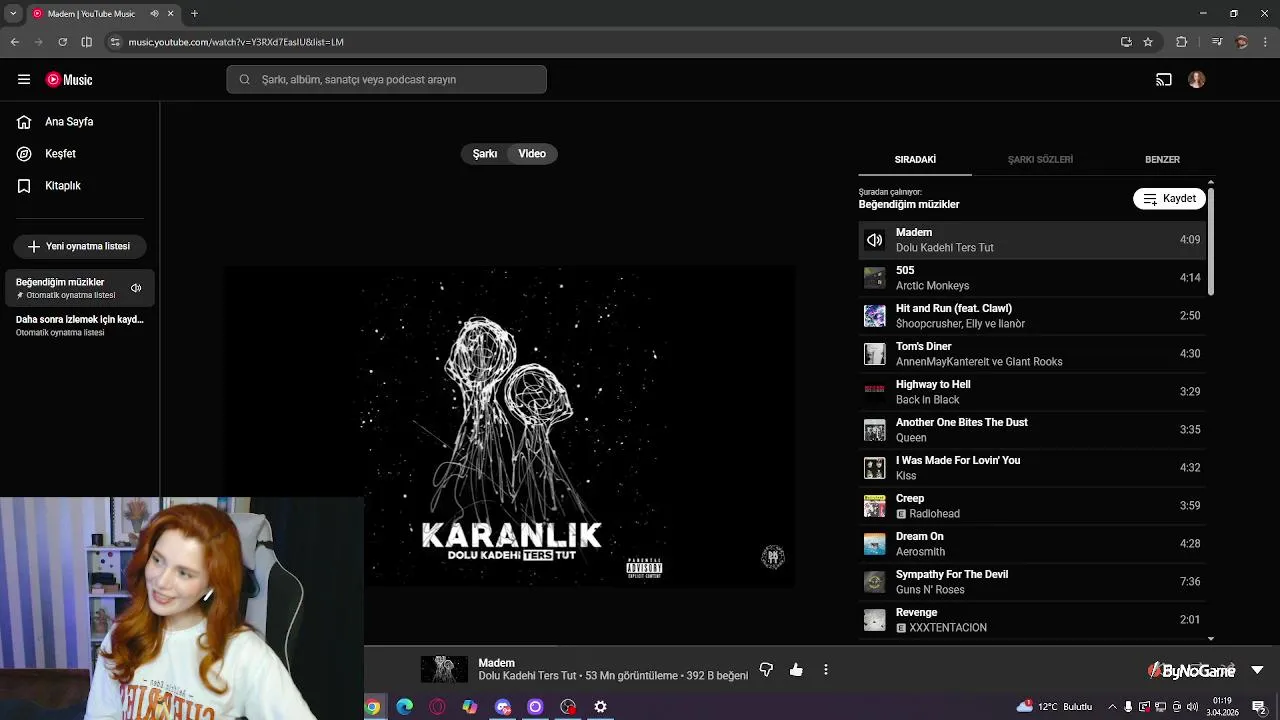The width and height of the screenshot is (1280, 720).
Task: Select the BENZER tab
Action: (x=1162, y=160)
